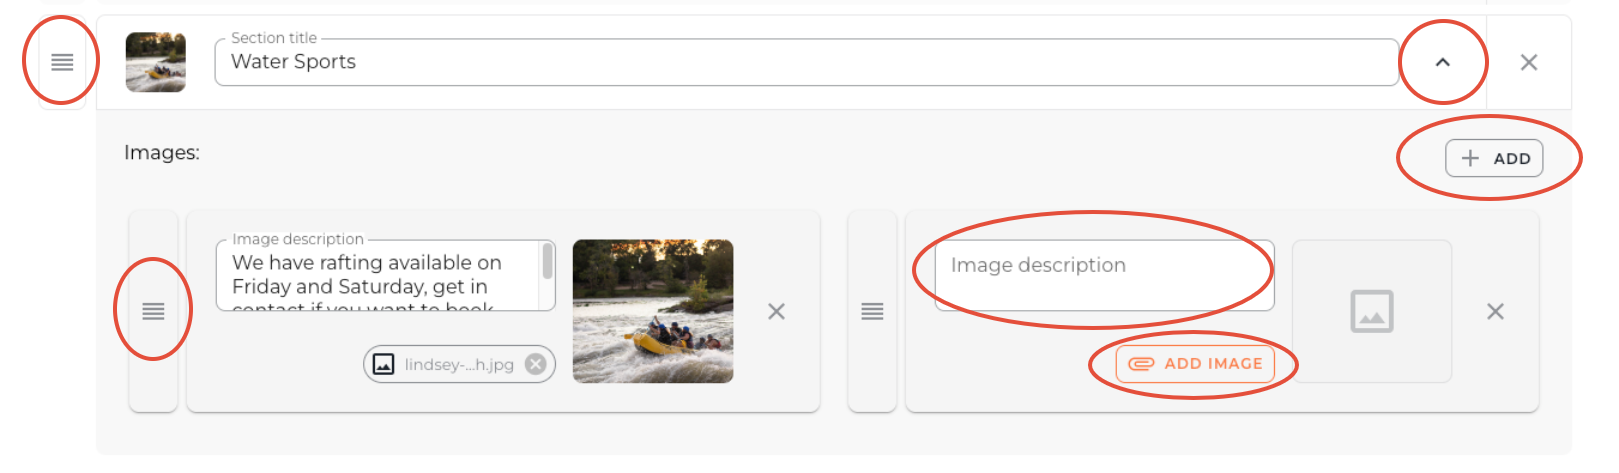Image resolution: width=1619 pixels, height=473 pixels.
Task: Click the empty image card drag handle
Action: point(872,311)
